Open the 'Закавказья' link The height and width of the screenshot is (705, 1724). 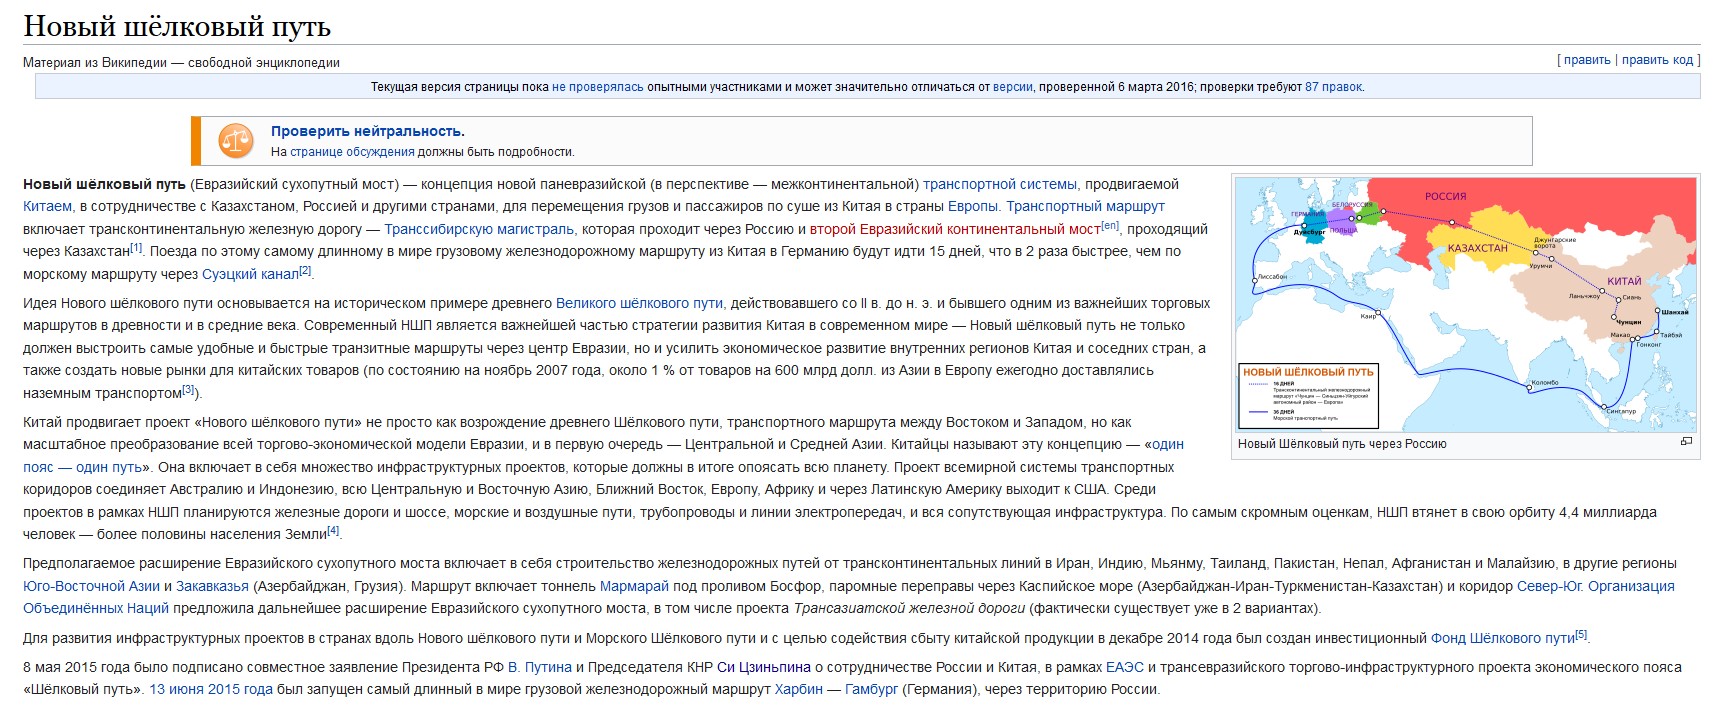click(212, 586)
